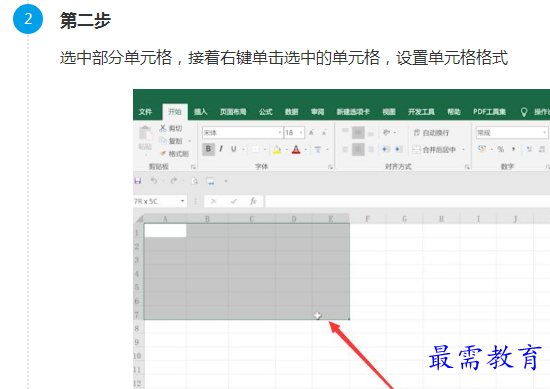
Task: Switch to the Formulas (公式) tab
Action: [x=266, y=112]
